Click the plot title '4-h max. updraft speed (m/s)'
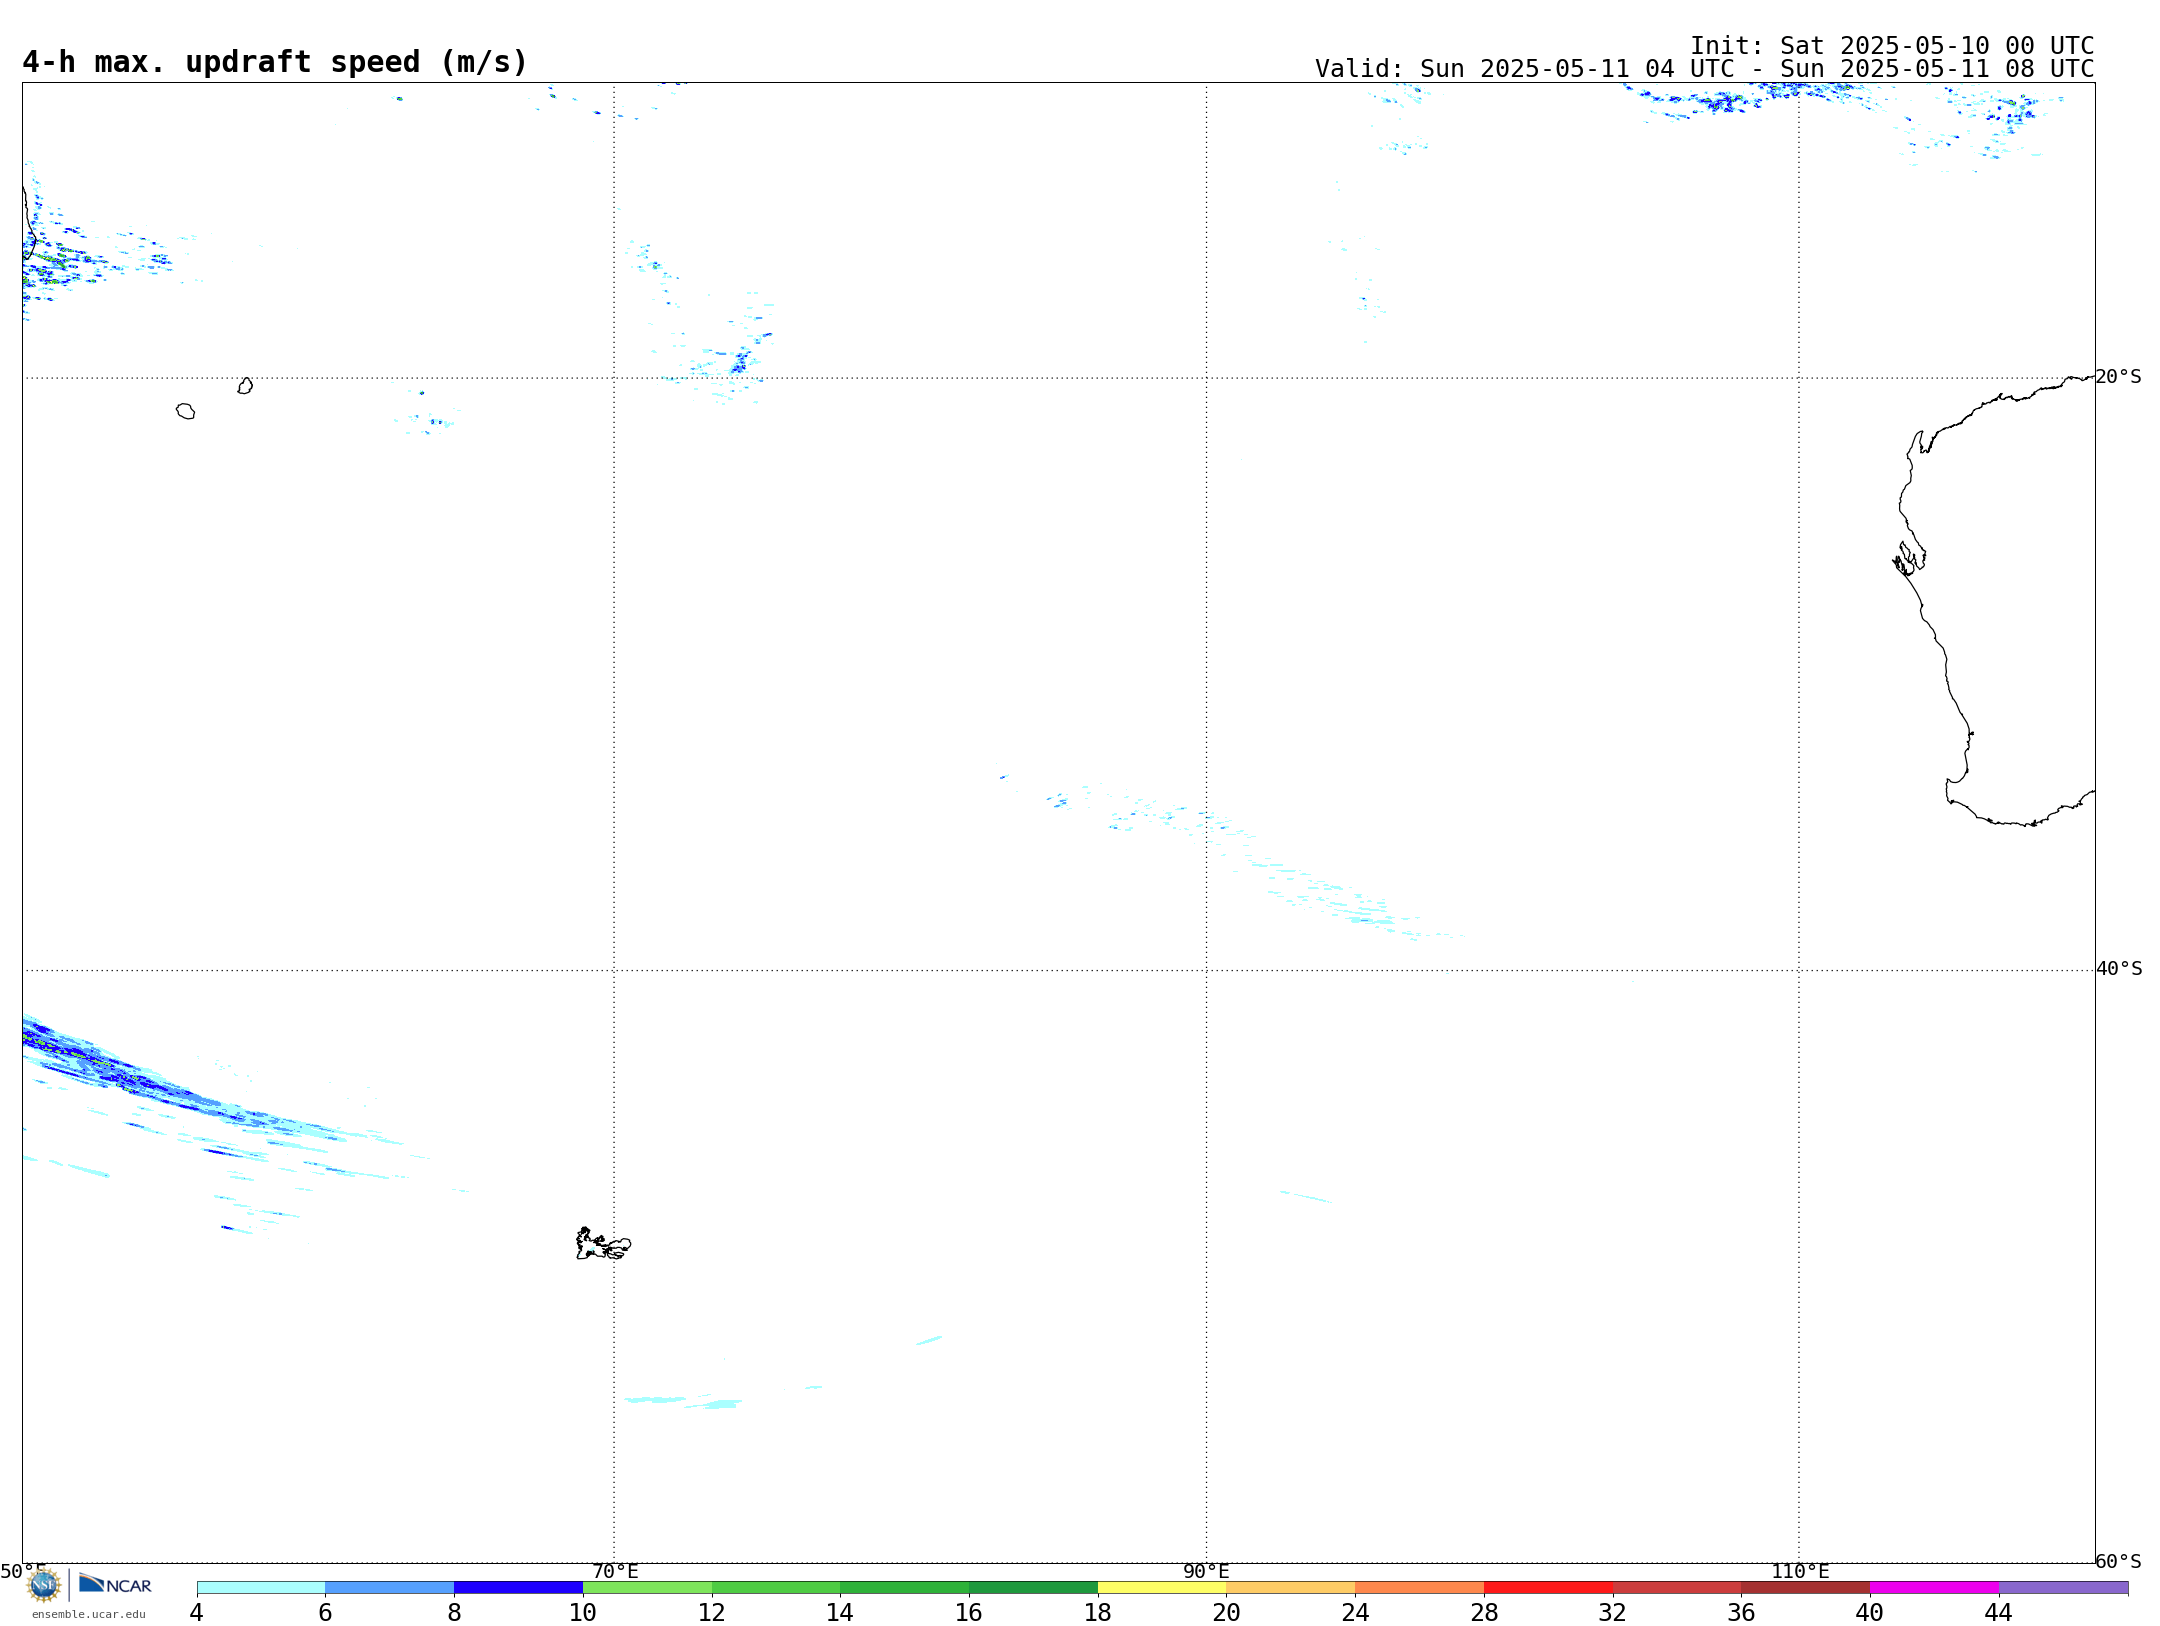Viewport: 2160px width, 1626px height. [275, 62]
